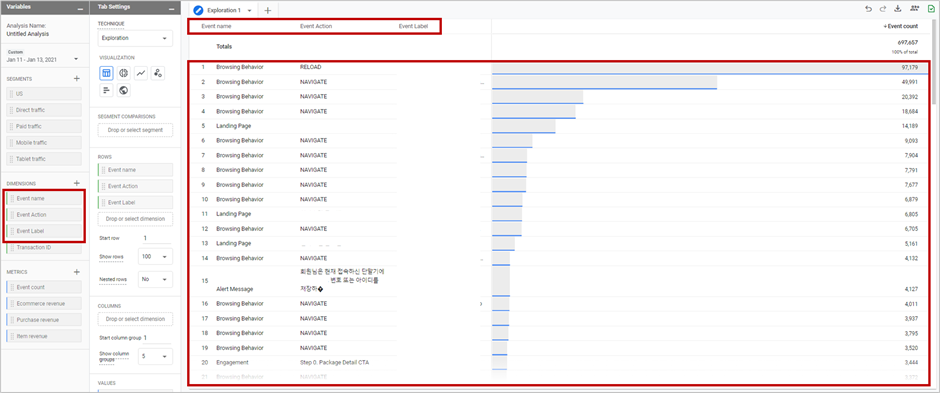The height and width of the screenshot is (393, 940).
Task: Click the Start row input field
Action: click(155, 238)
